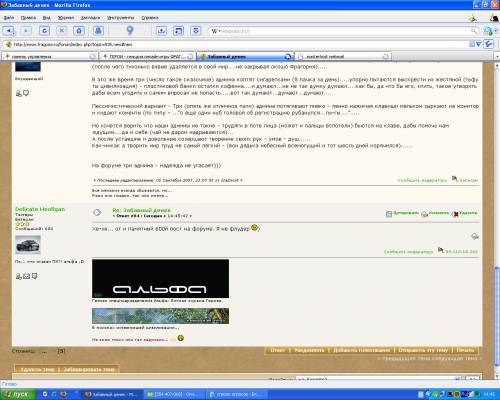500x400 pixels.
Task: Go back with the browser Back arrow
Action: [x=8, y=31]
